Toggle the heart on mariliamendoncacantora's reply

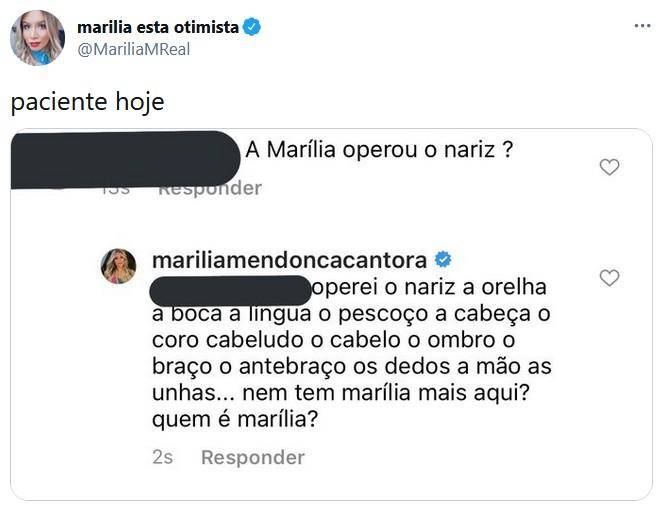(609, 278)
